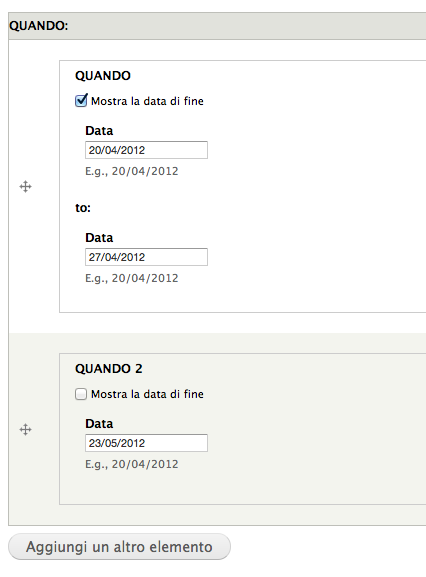The image size is (426, 577).
Task: Click the "Data" label above the 27/04/2012 field
Action: tap(99, 238)
